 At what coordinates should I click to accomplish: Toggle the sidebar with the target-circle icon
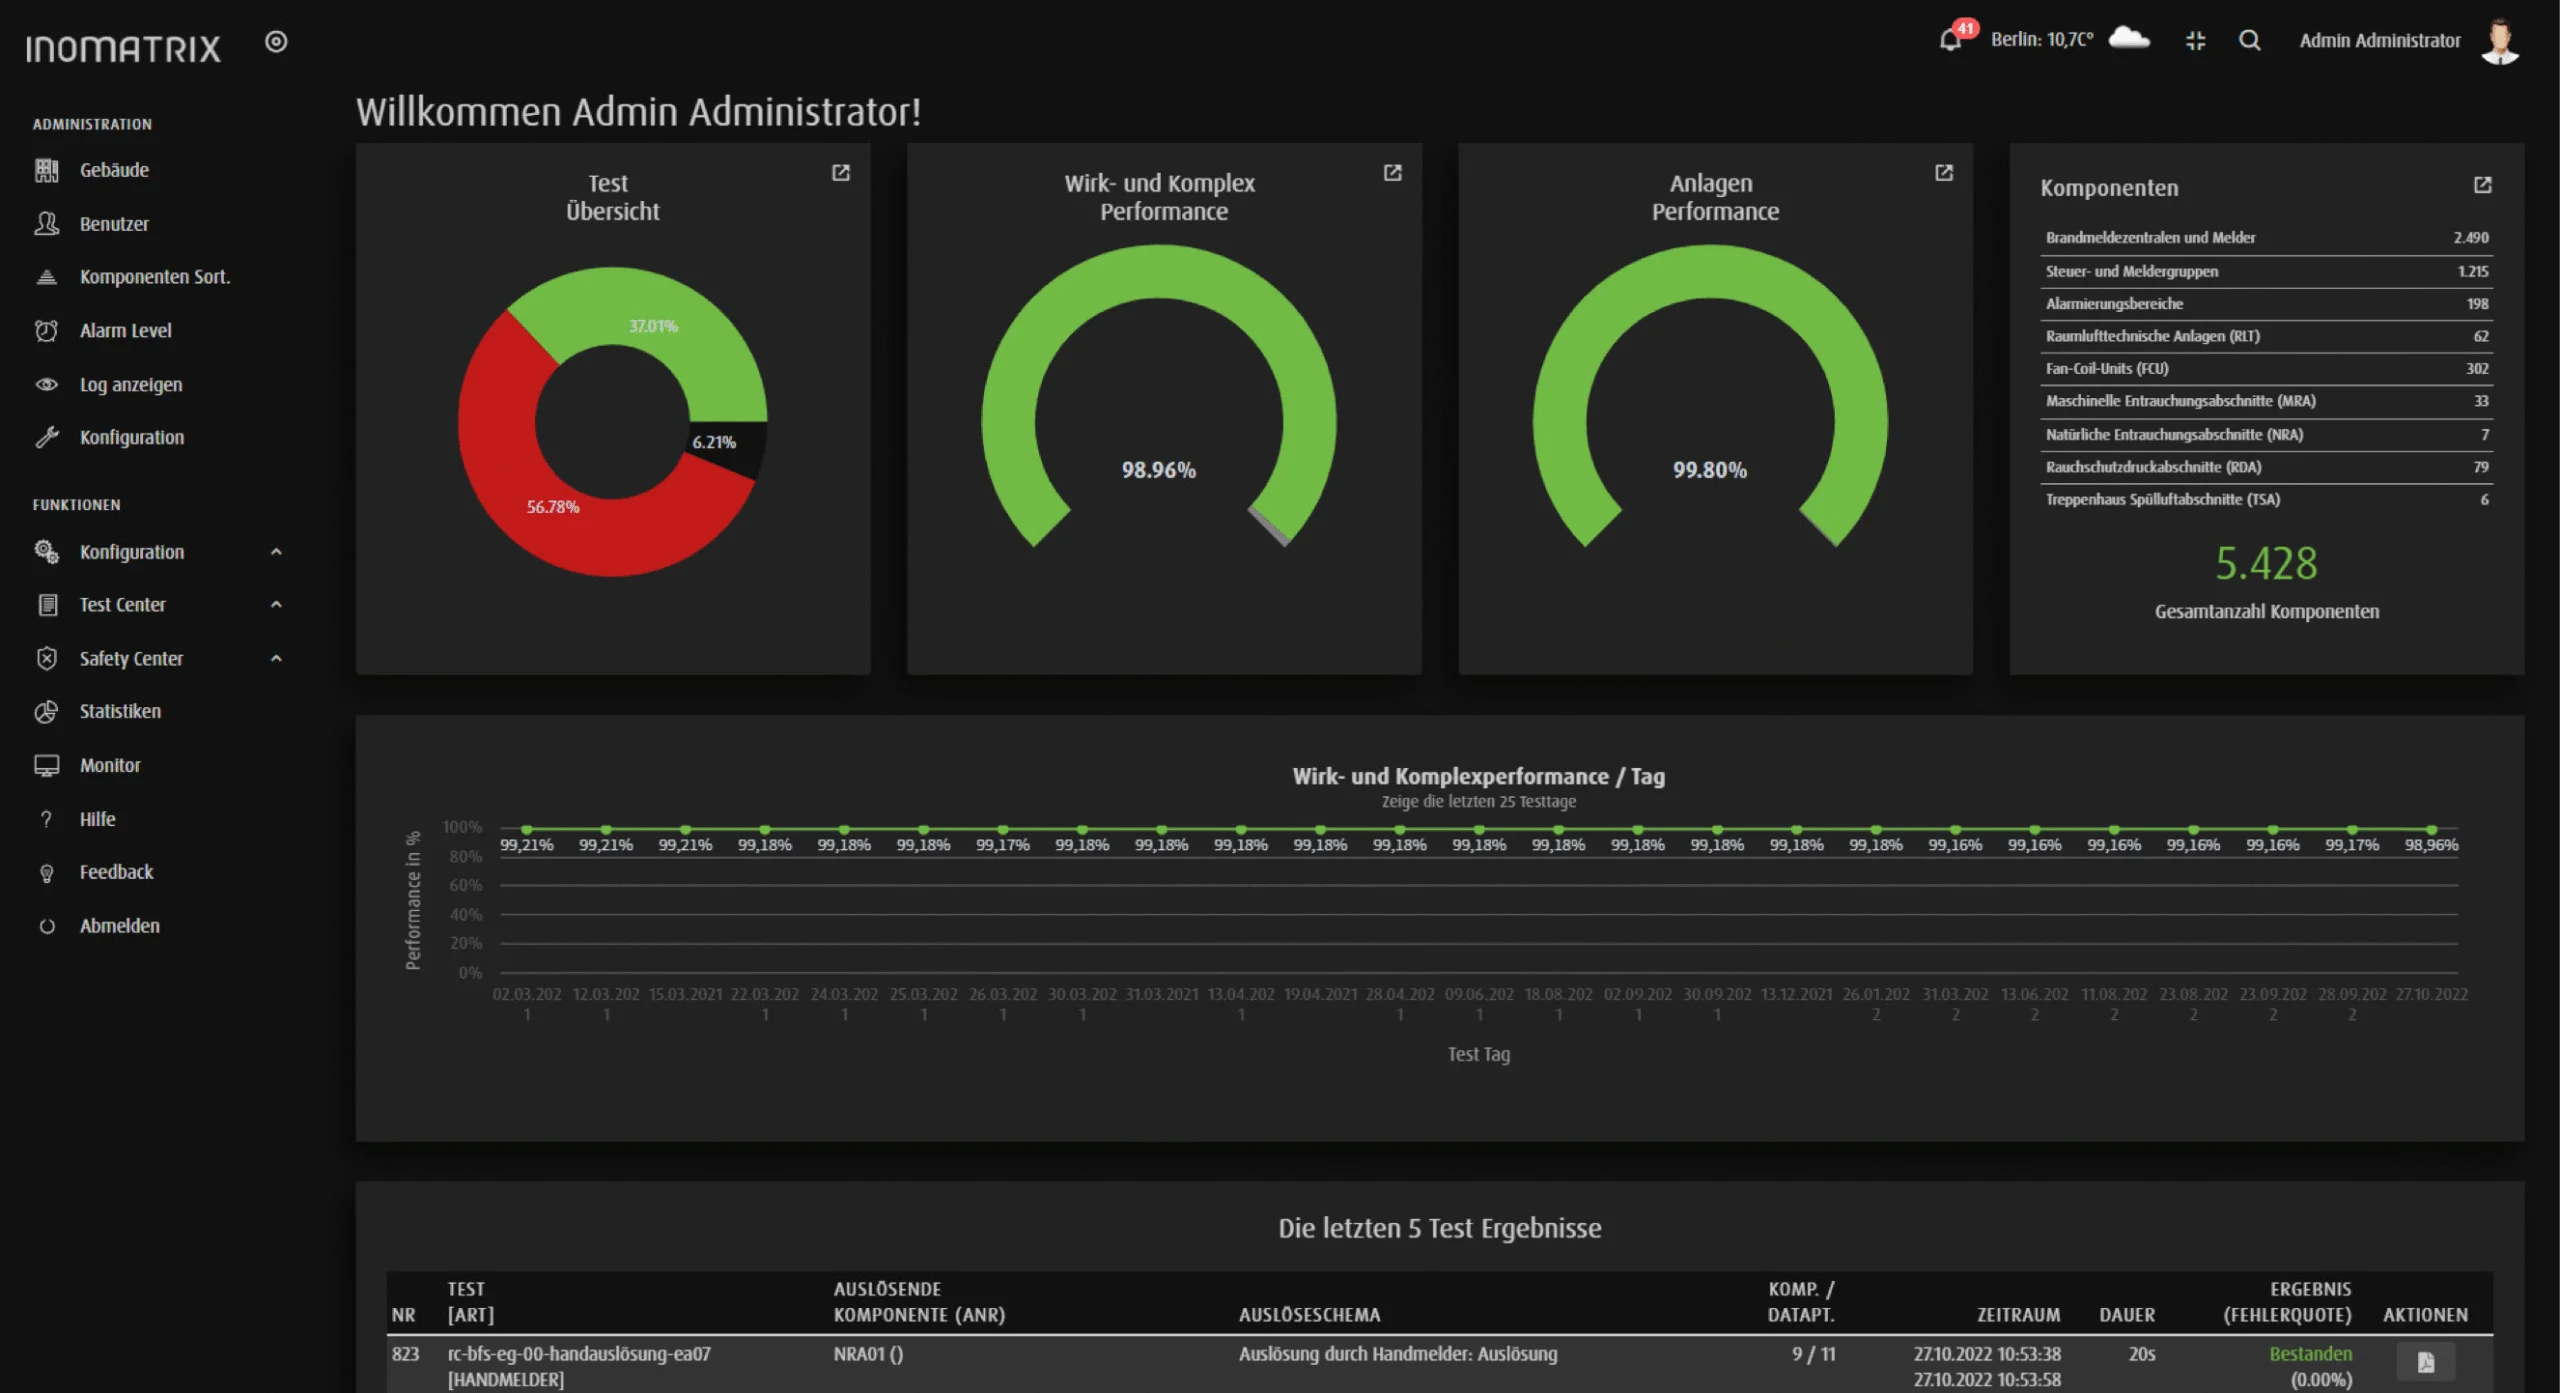(276, 42)
